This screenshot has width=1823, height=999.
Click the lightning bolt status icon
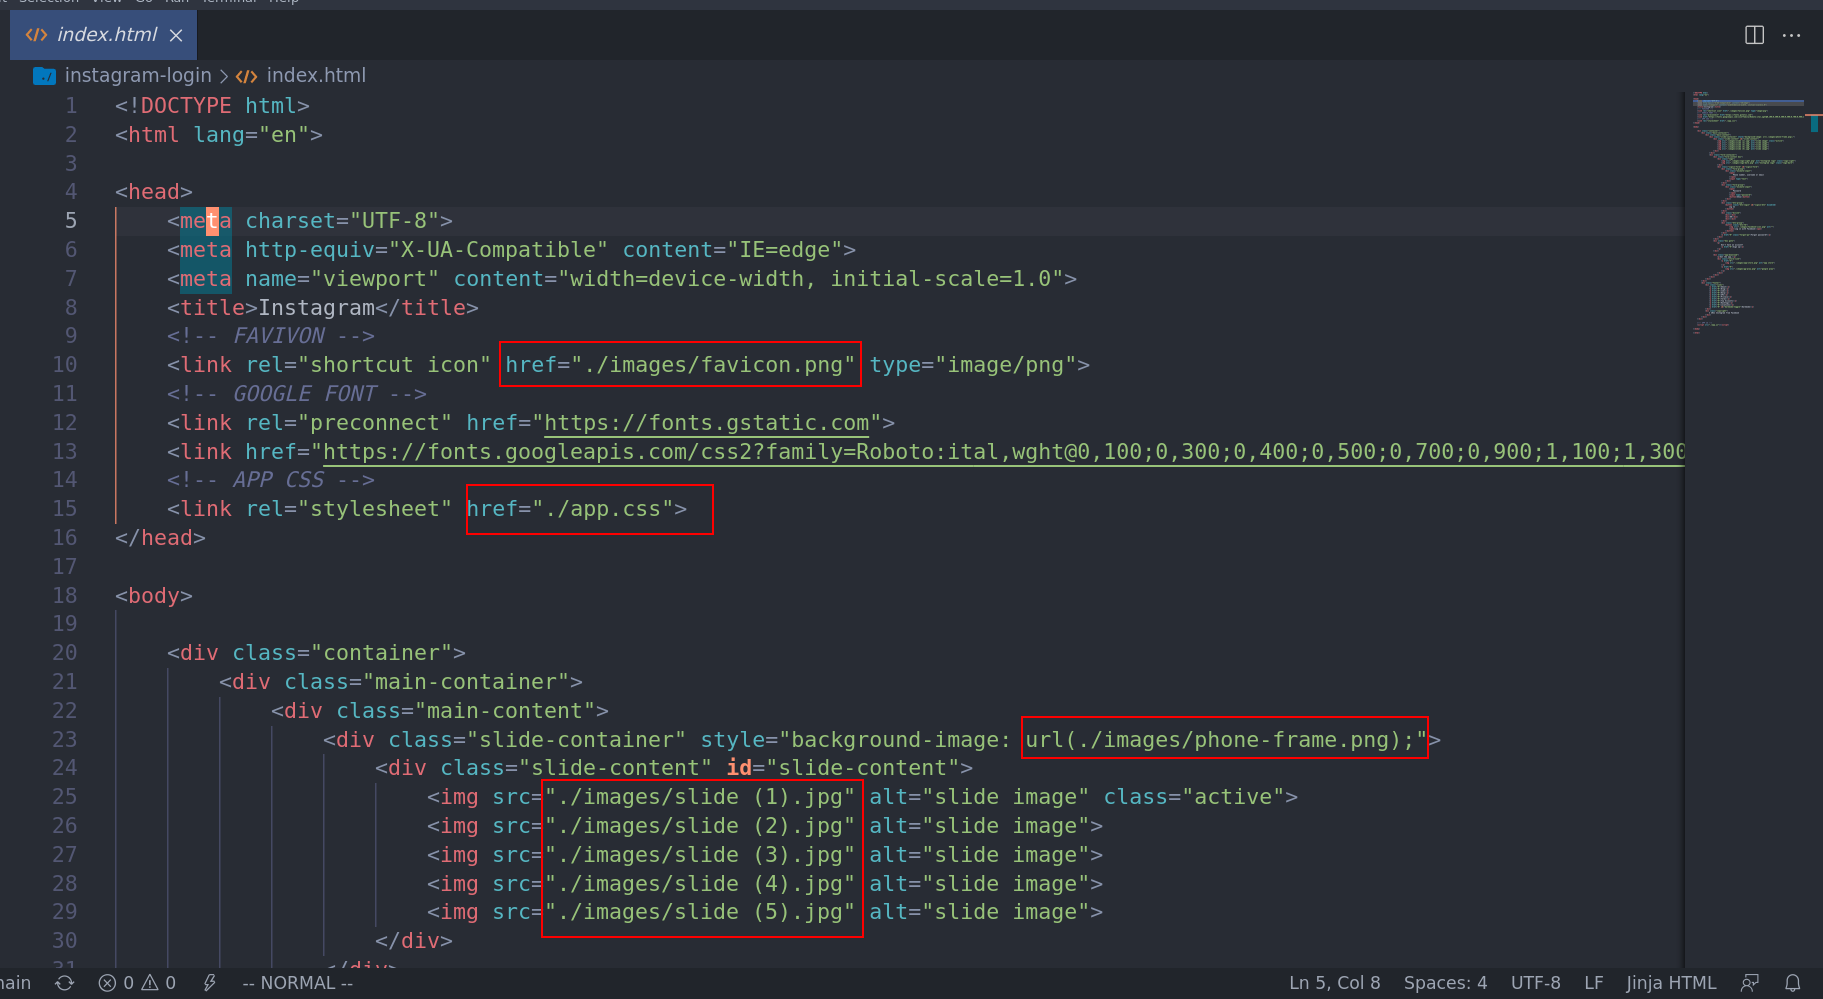click(x=209, y=983)
